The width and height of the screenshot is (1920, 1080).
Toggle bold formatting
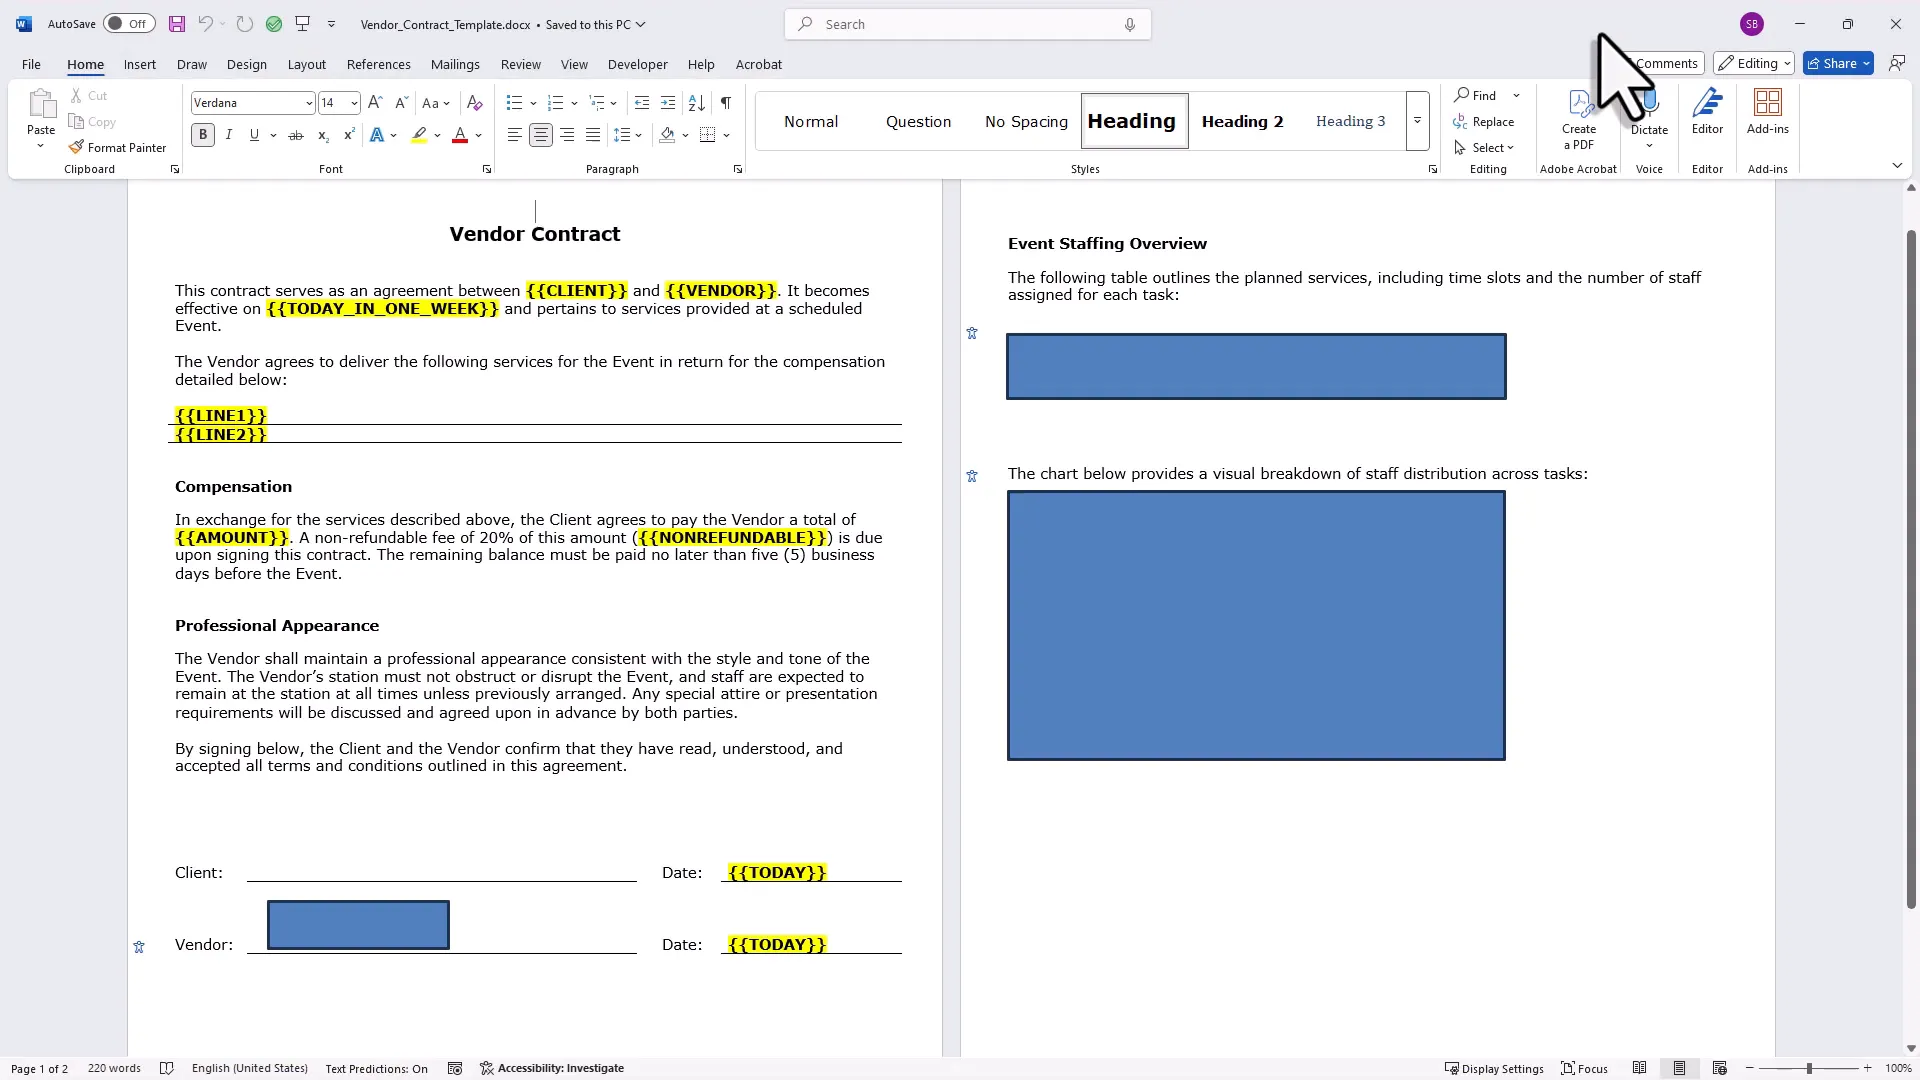pos(202,134)
